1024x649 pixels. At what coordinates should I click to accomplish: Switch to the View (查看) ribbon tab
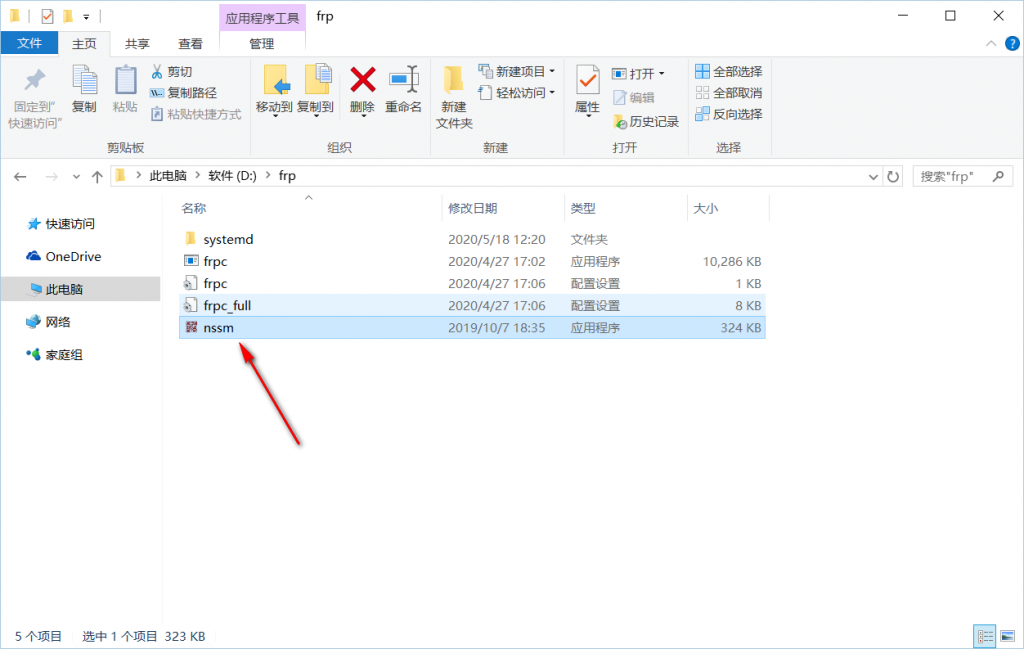tap(190, 44)
